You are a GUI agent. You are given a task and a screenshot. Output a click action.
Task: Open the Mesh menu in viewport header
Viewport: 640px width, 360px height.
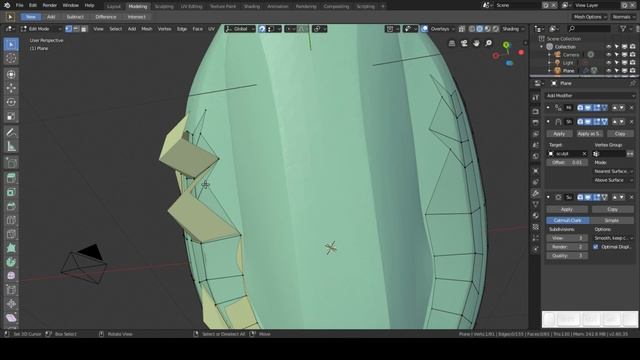(147, 29)
